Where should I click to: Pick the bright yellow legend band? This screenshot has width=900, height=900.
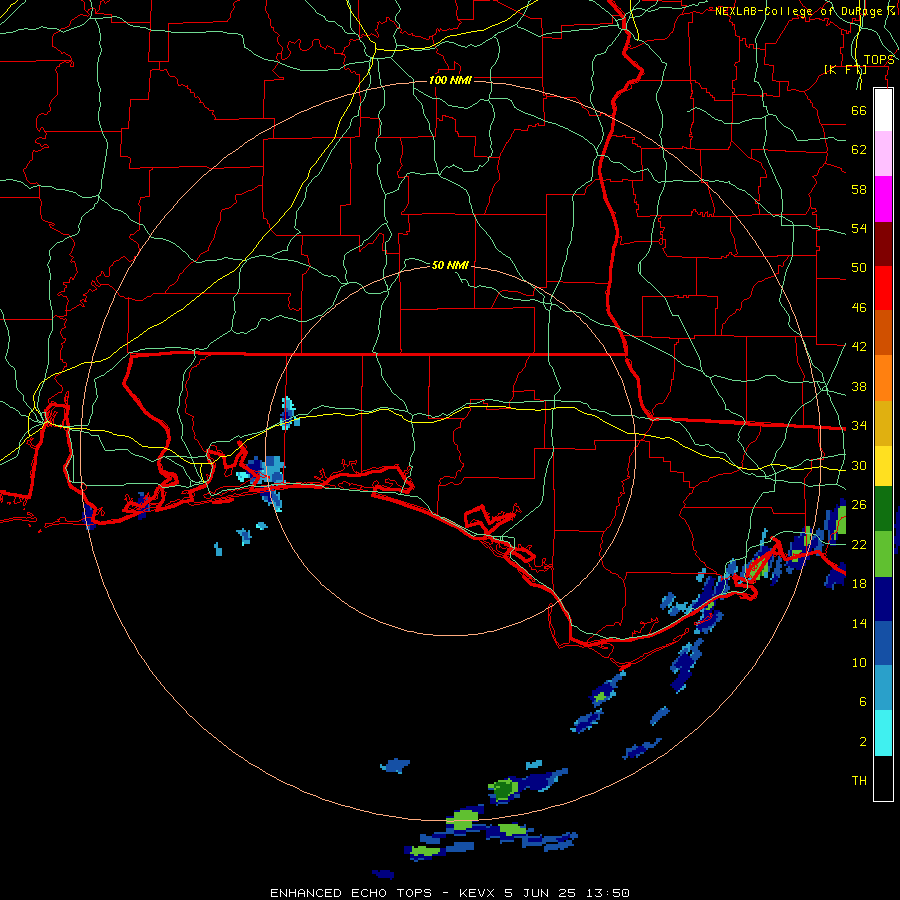click(x=883, y=466)
